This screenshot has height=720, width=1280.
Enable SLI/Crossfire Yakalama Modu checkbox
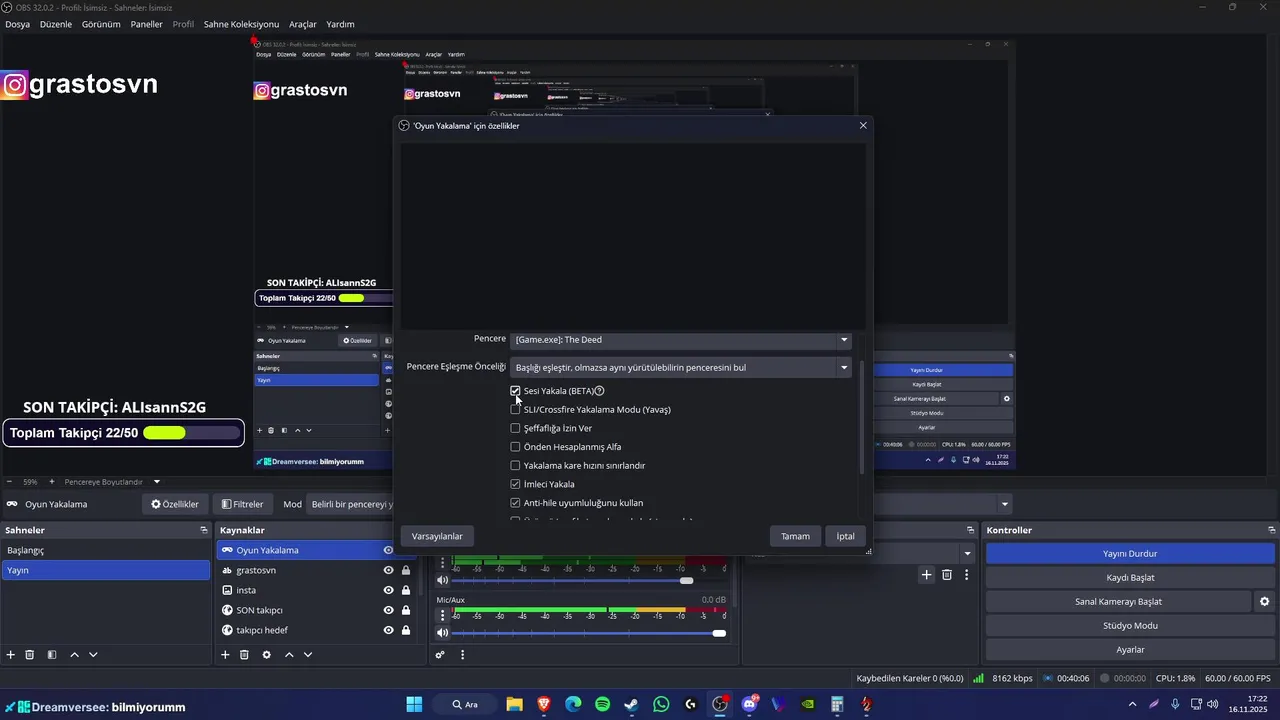(515, 409)
